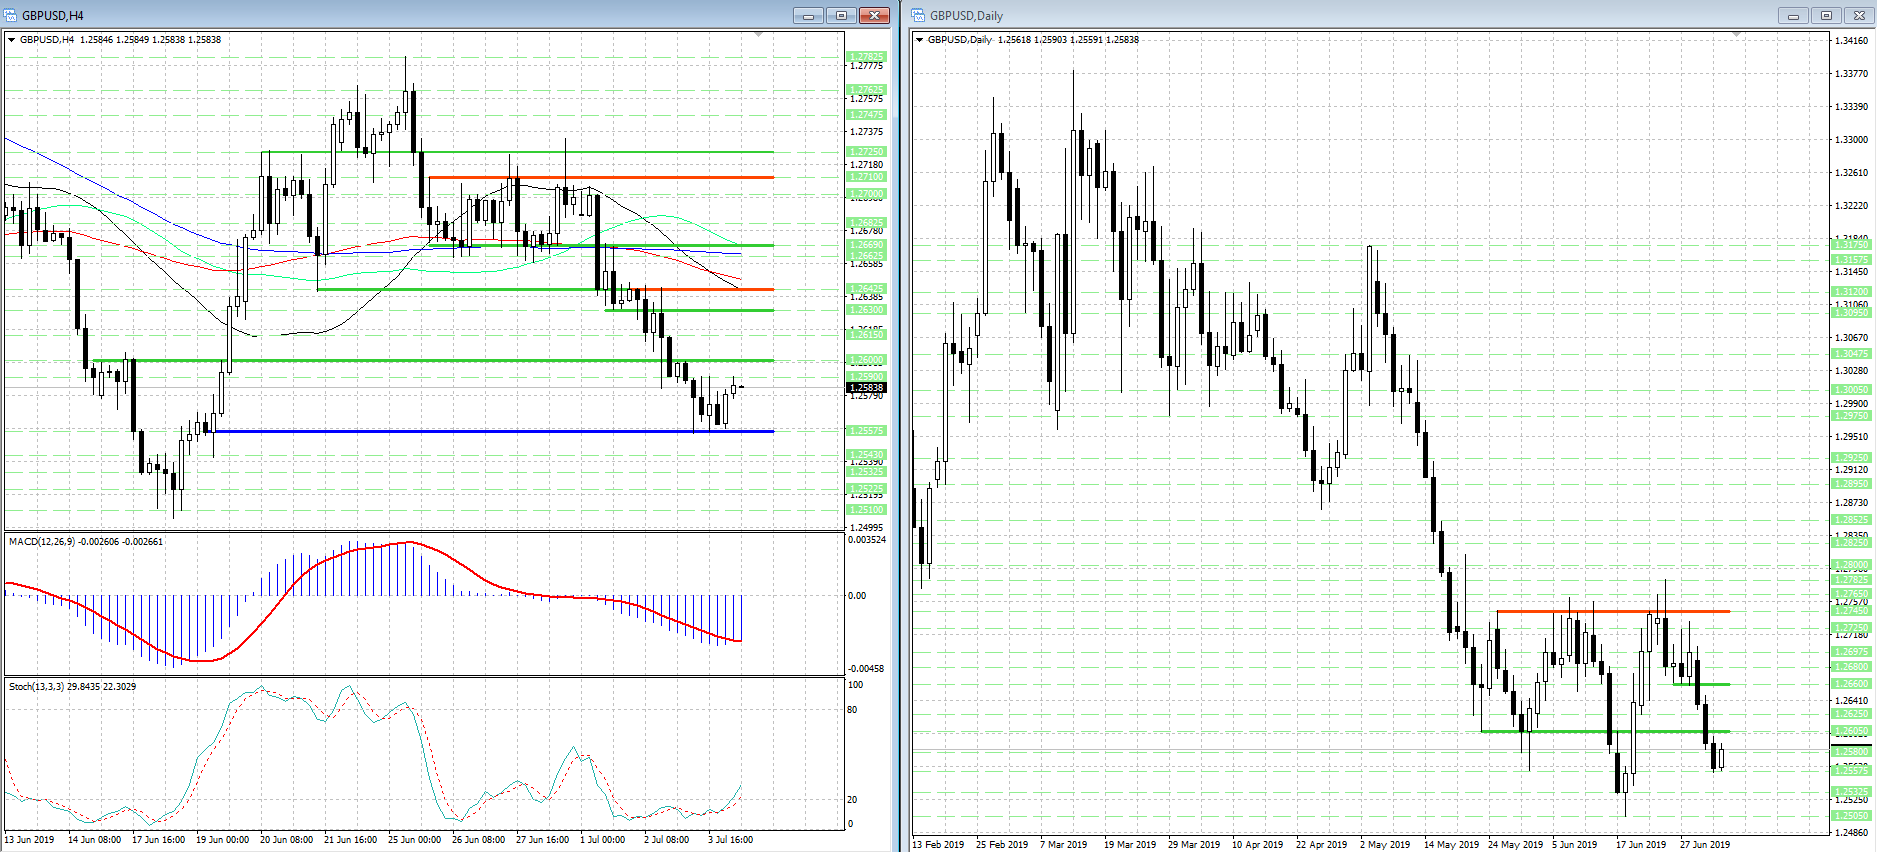Click the '1.26300' green price label
The width and height of the screenshot is (1877, 852).
click(x=866, y=310)
